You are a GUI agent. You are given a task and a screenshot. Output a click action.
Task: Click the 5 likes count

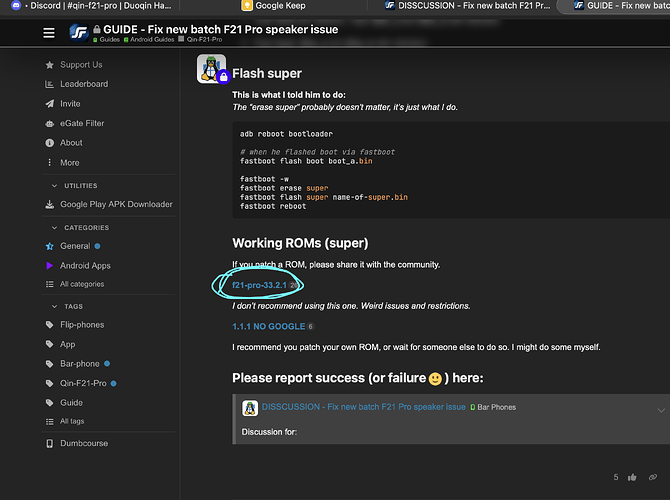pyautogui.click(x=616, y=477)
